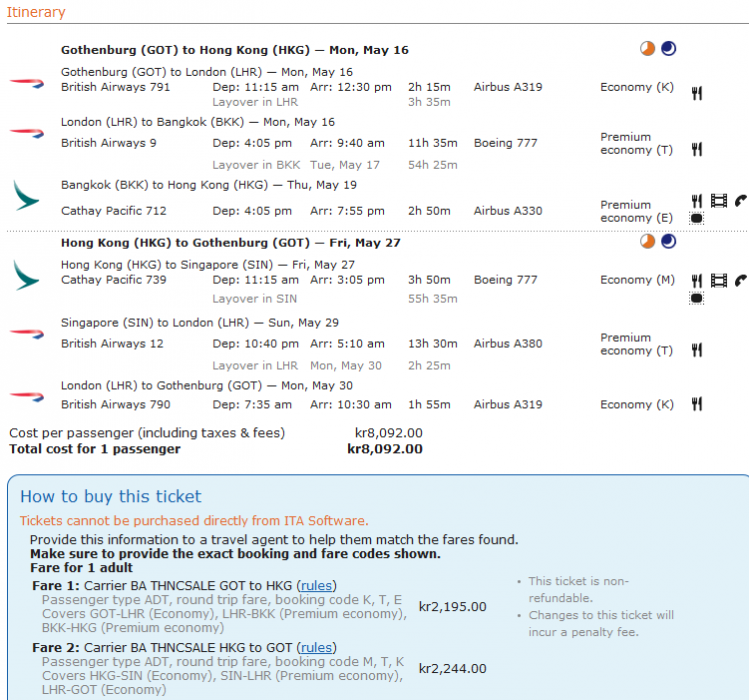The width and height of the screenshot is (749, 700).
Task: Click the Itinerary section heading
Action: coord(37,13)
